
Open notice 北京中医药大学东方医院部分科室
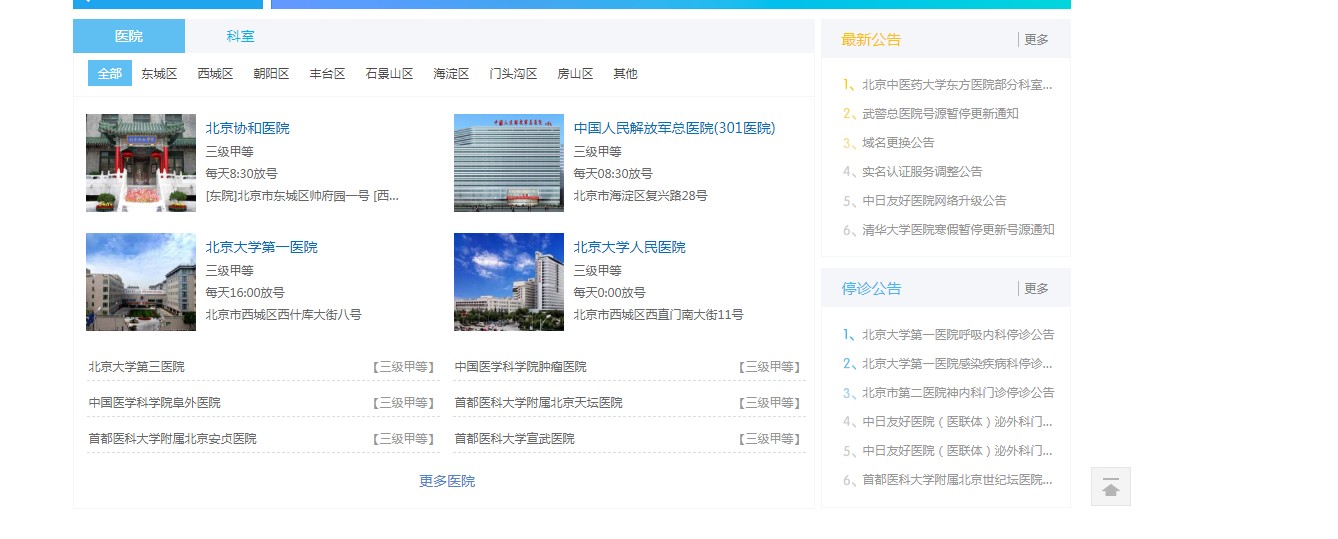coord(957,85)
